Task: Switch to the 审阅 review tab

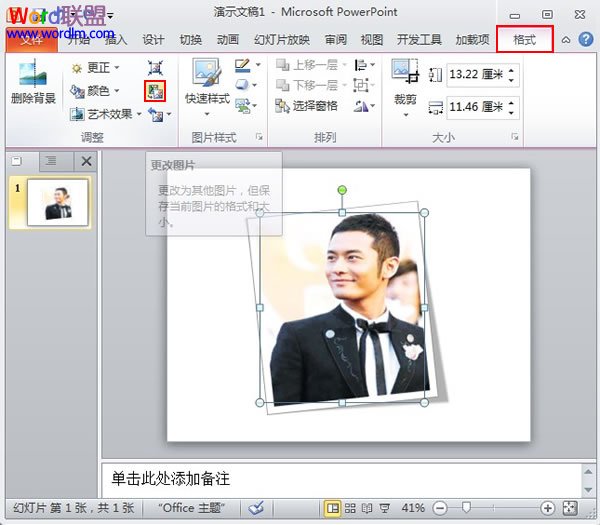Action: (x=336, y=39)
